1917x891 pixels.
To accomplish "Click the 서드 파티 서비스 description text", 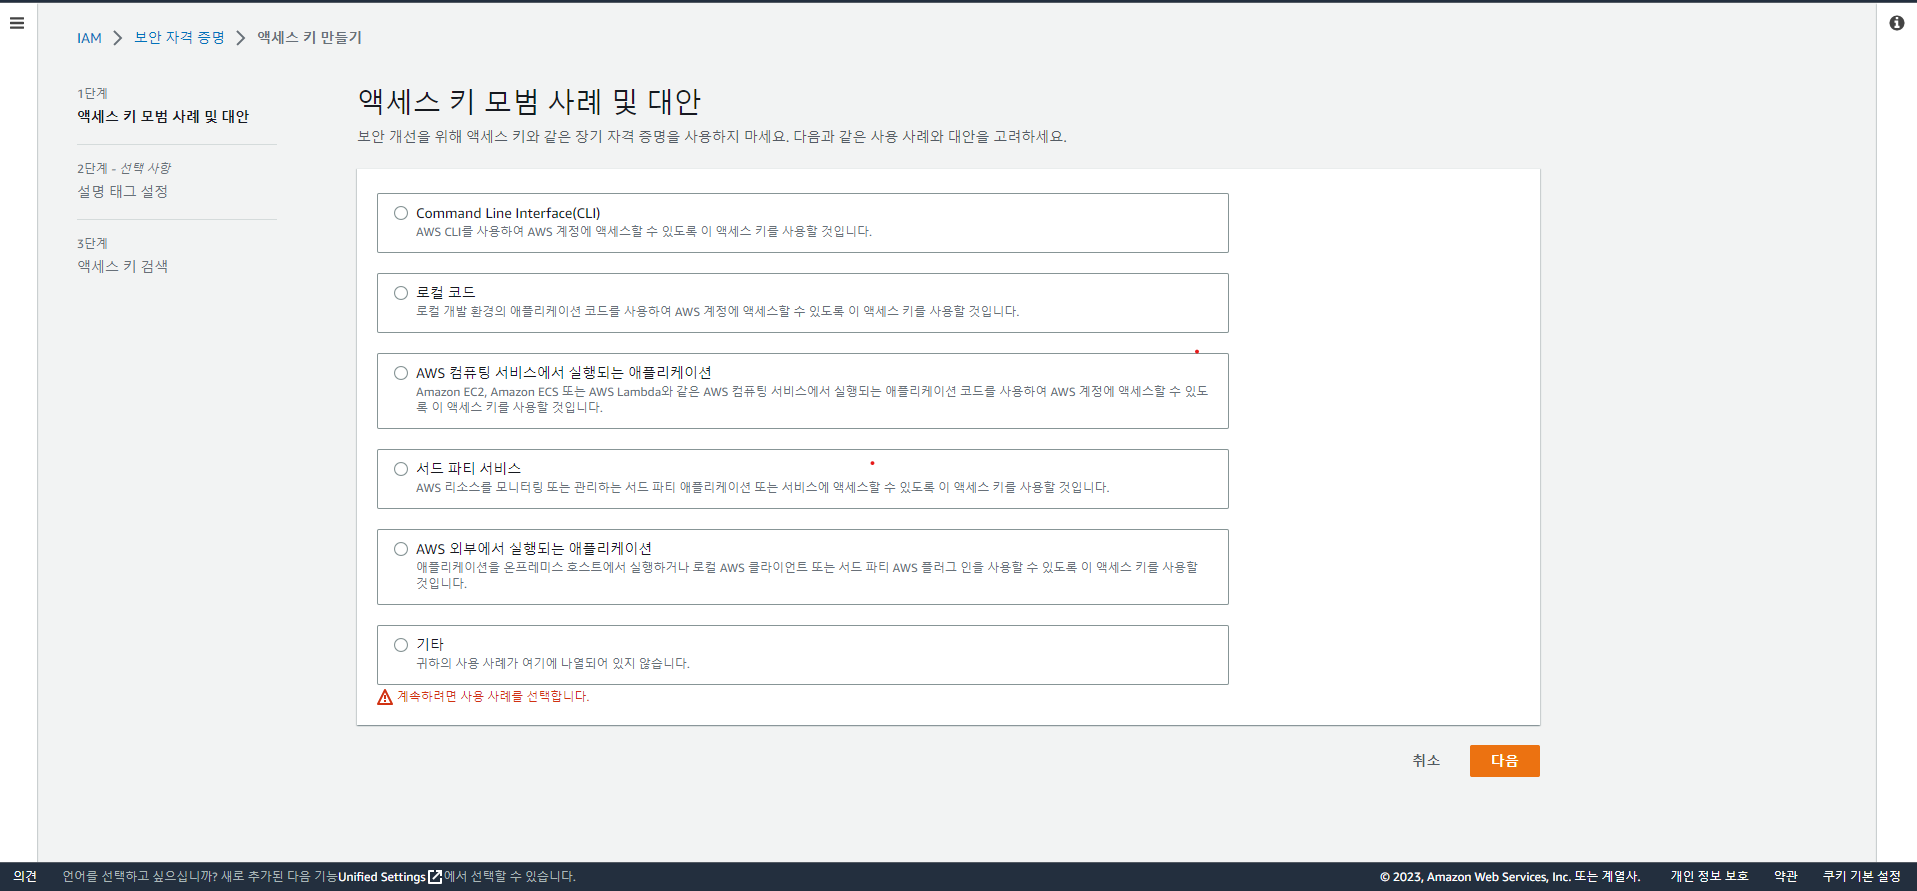I will point(763,487).
